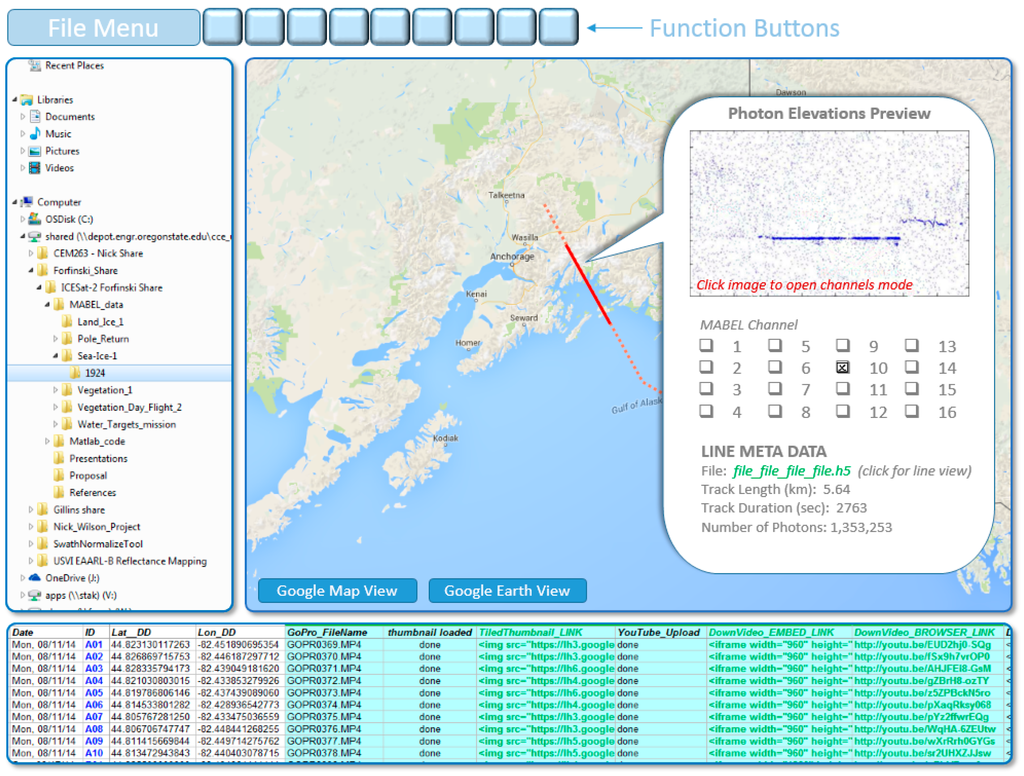Check the MABEL channel 16 box

(912, 411)
